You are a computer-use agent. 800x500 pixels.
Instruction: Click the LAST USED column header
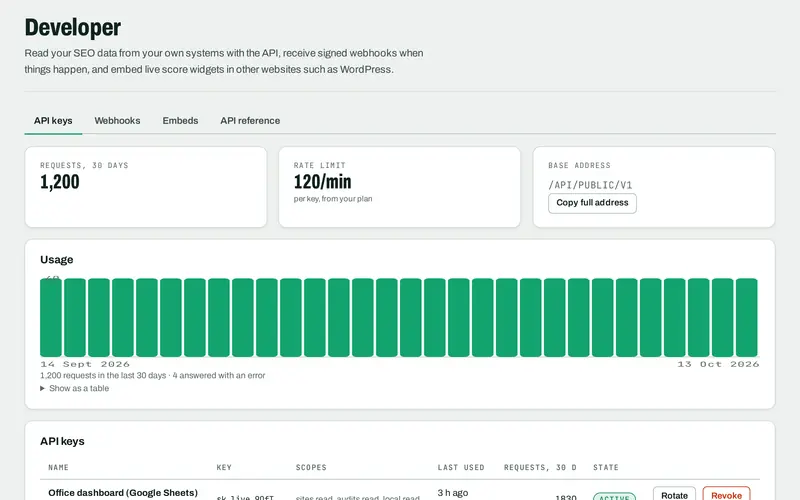click(x=461, y=467)
